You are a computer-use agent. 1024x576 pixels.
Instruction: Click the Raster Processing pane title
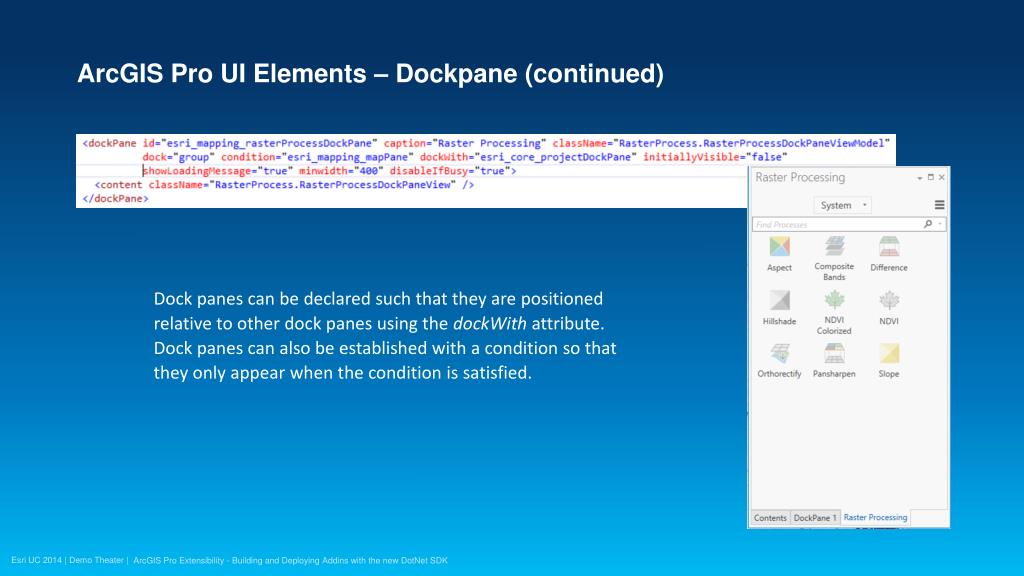tap(800, 178)
